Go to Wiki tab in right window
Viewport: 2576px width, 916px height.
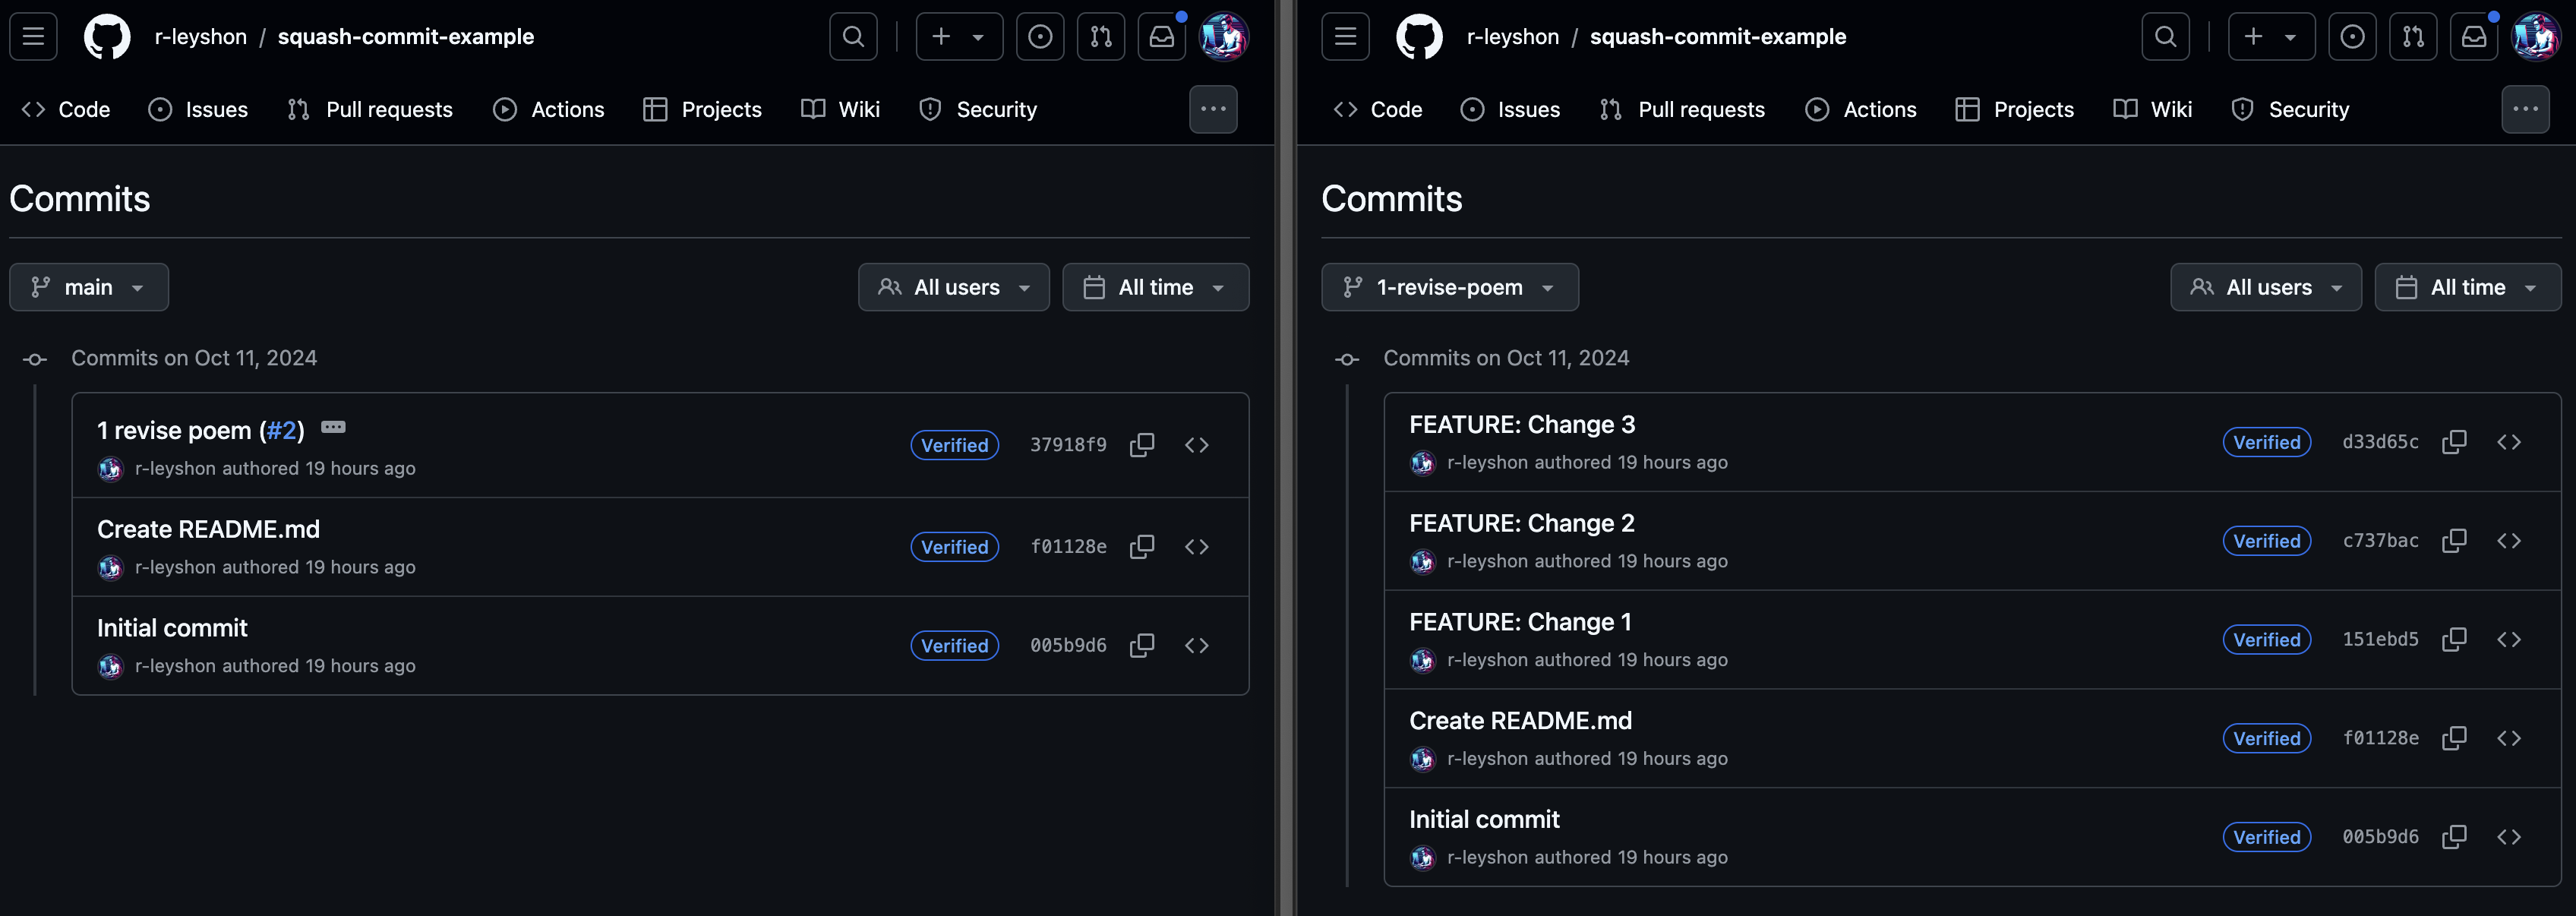[2152, 110]
